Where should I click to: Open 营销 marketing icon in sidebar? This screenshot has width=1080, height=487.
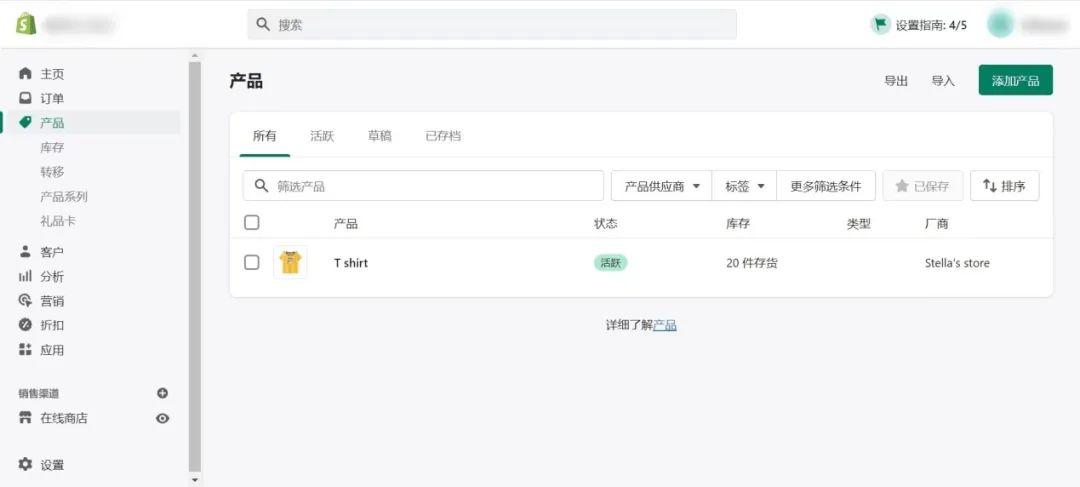coord(26,301)
